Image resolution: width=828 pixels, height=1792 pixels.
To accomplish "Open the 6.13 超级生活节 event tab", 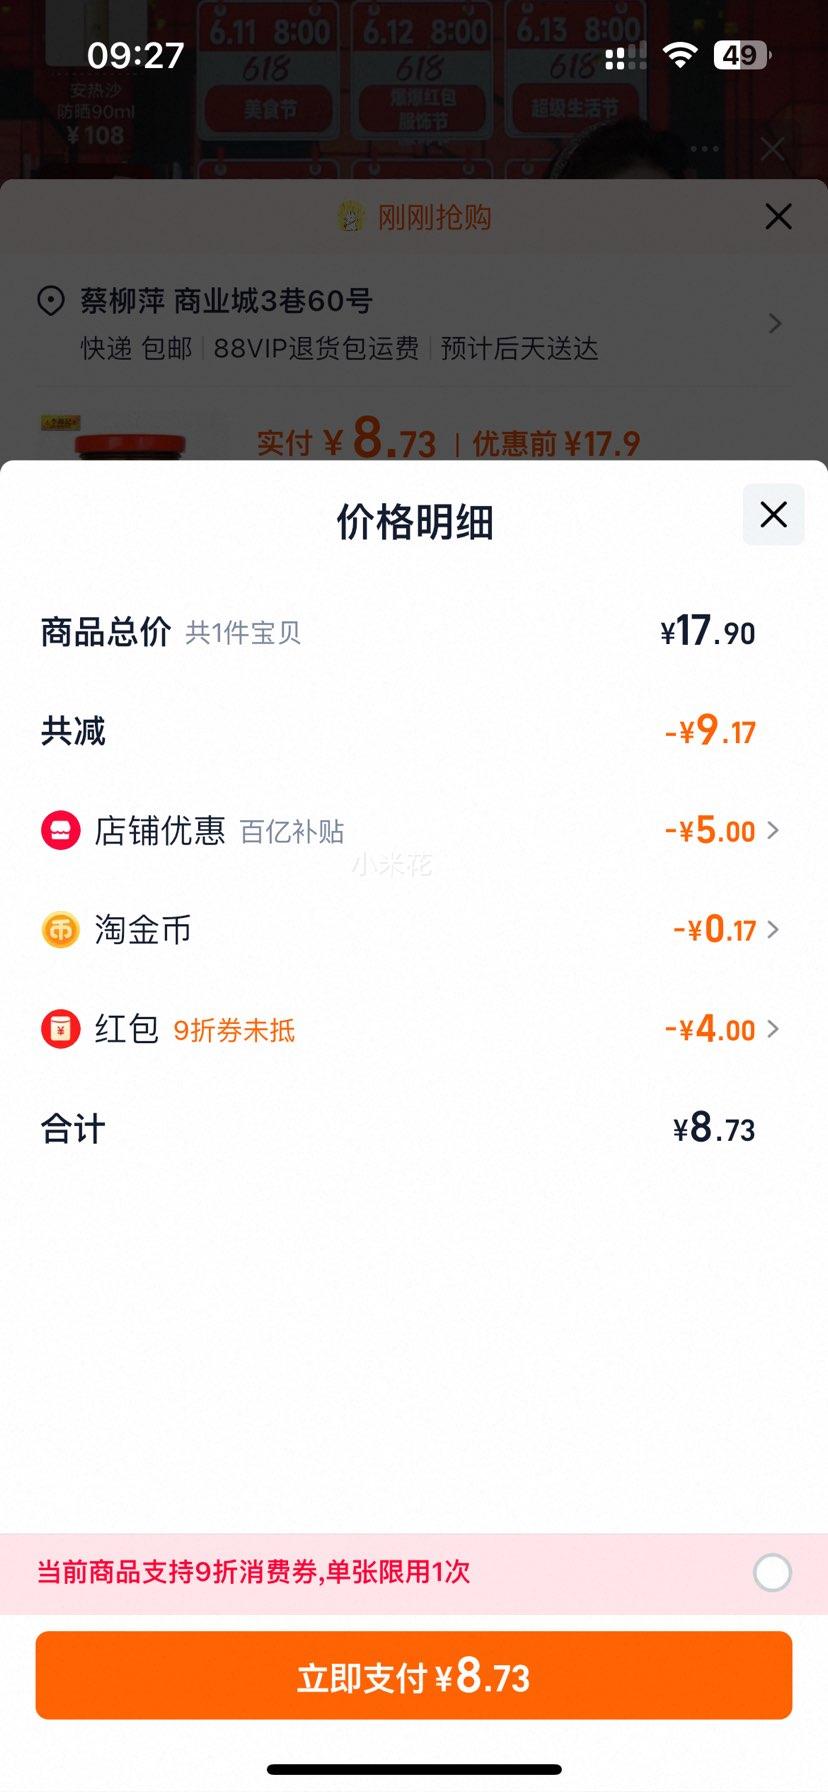I will click(574, 70).
